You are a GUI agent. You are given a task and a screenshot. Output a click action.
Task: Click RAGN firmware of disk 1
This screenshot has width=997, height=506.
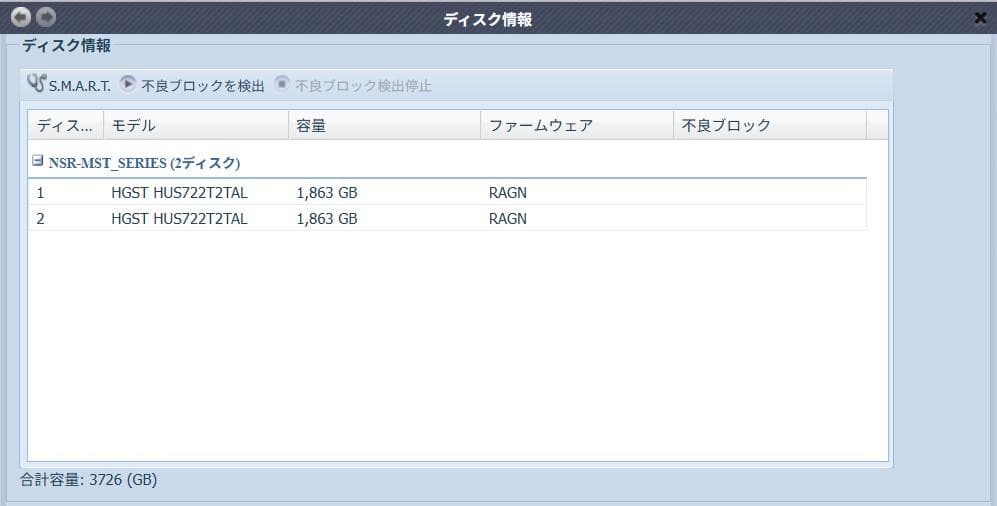(507, 193)
